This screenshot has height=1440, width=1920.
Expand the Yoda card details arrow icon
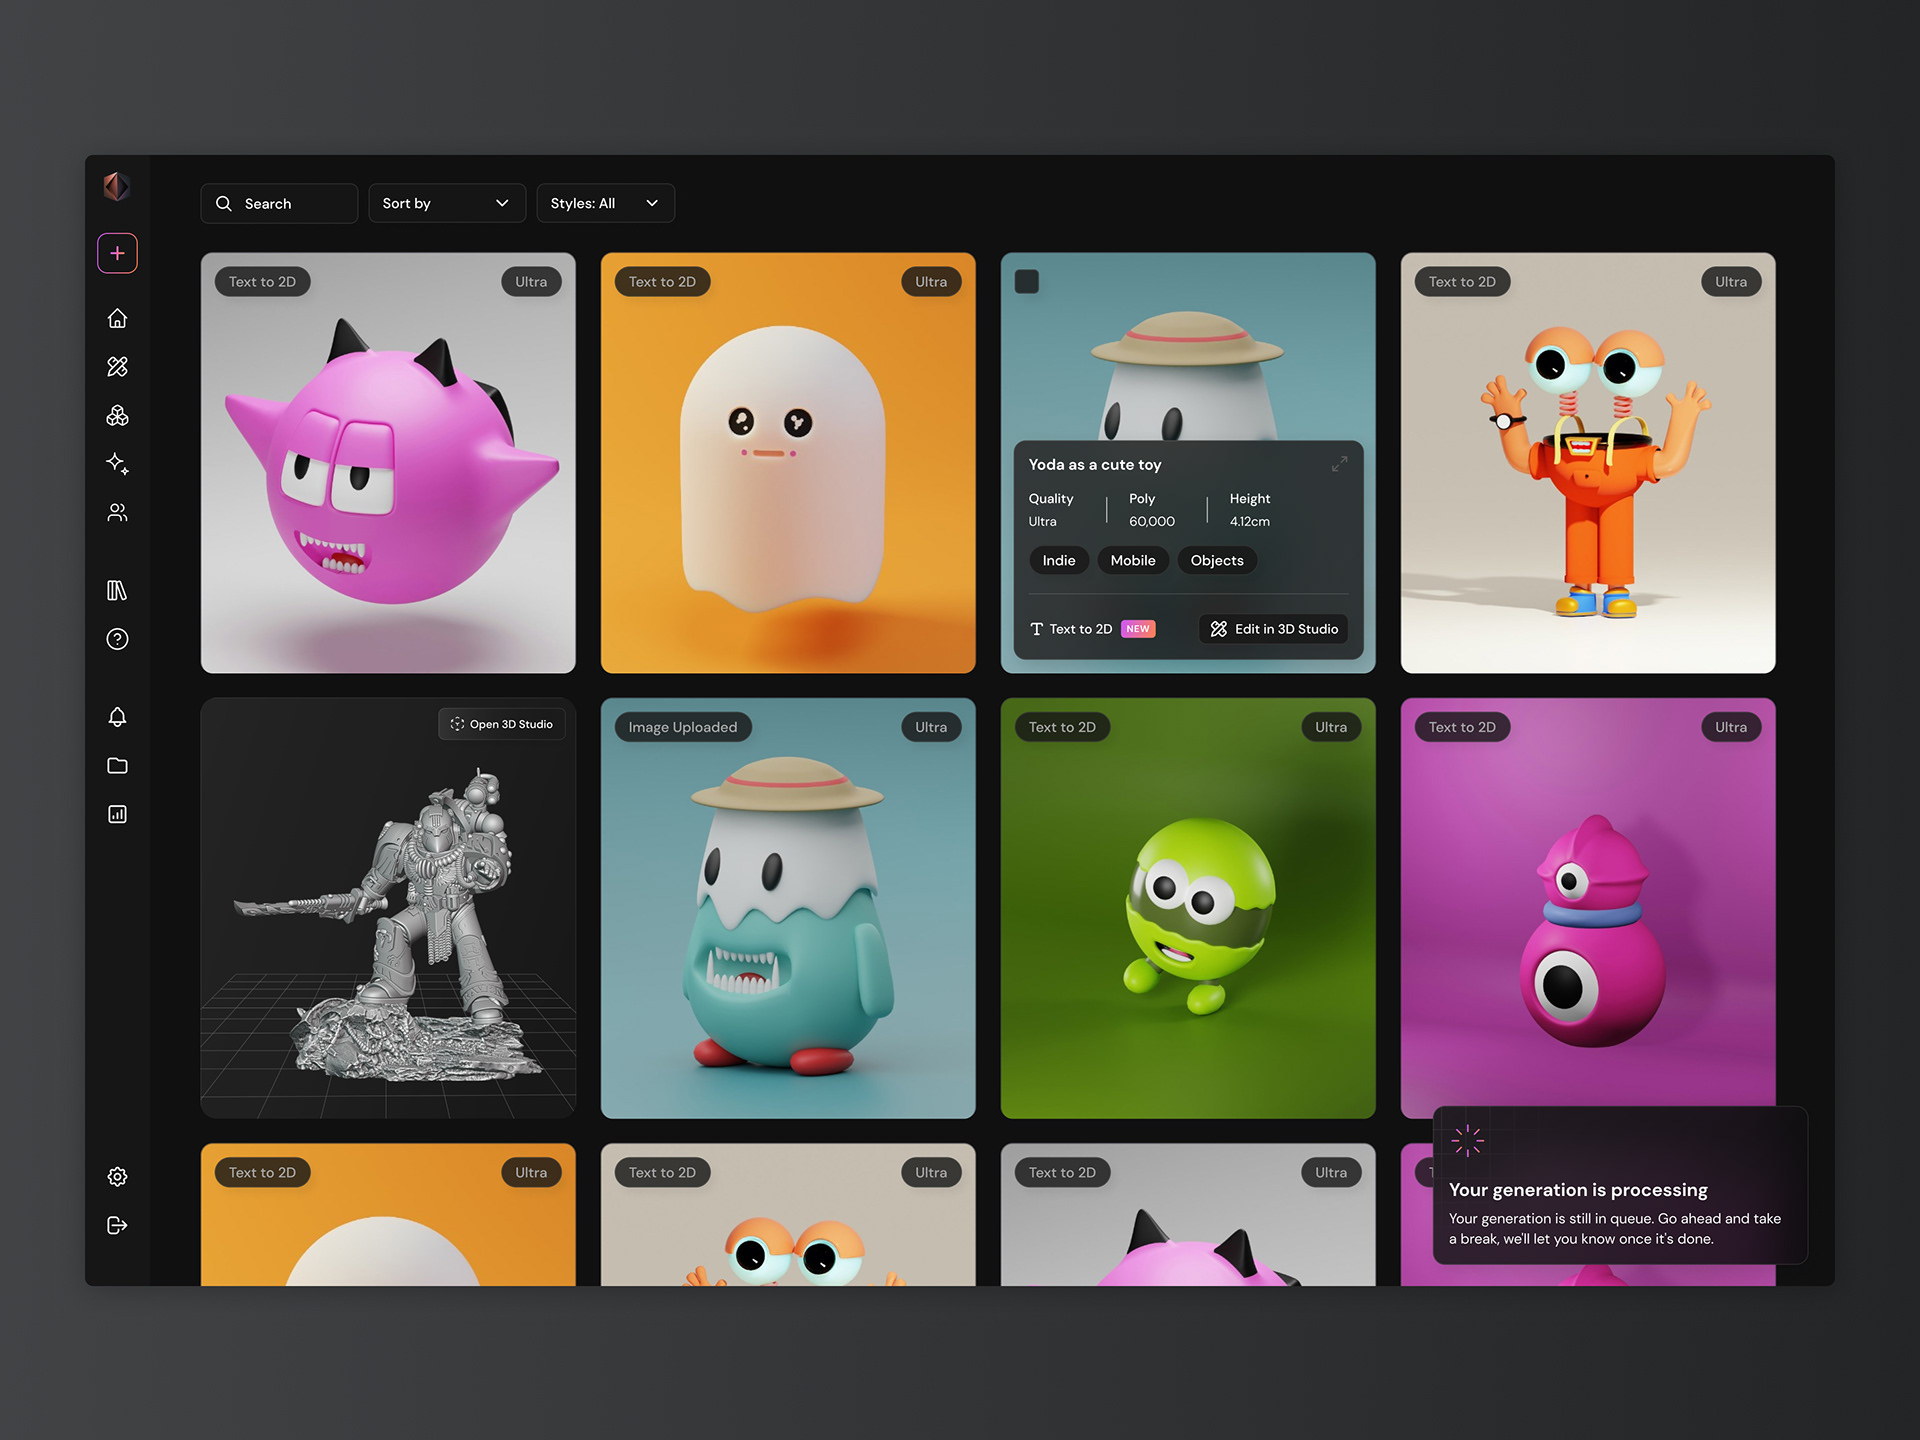tap(1339, 464)
